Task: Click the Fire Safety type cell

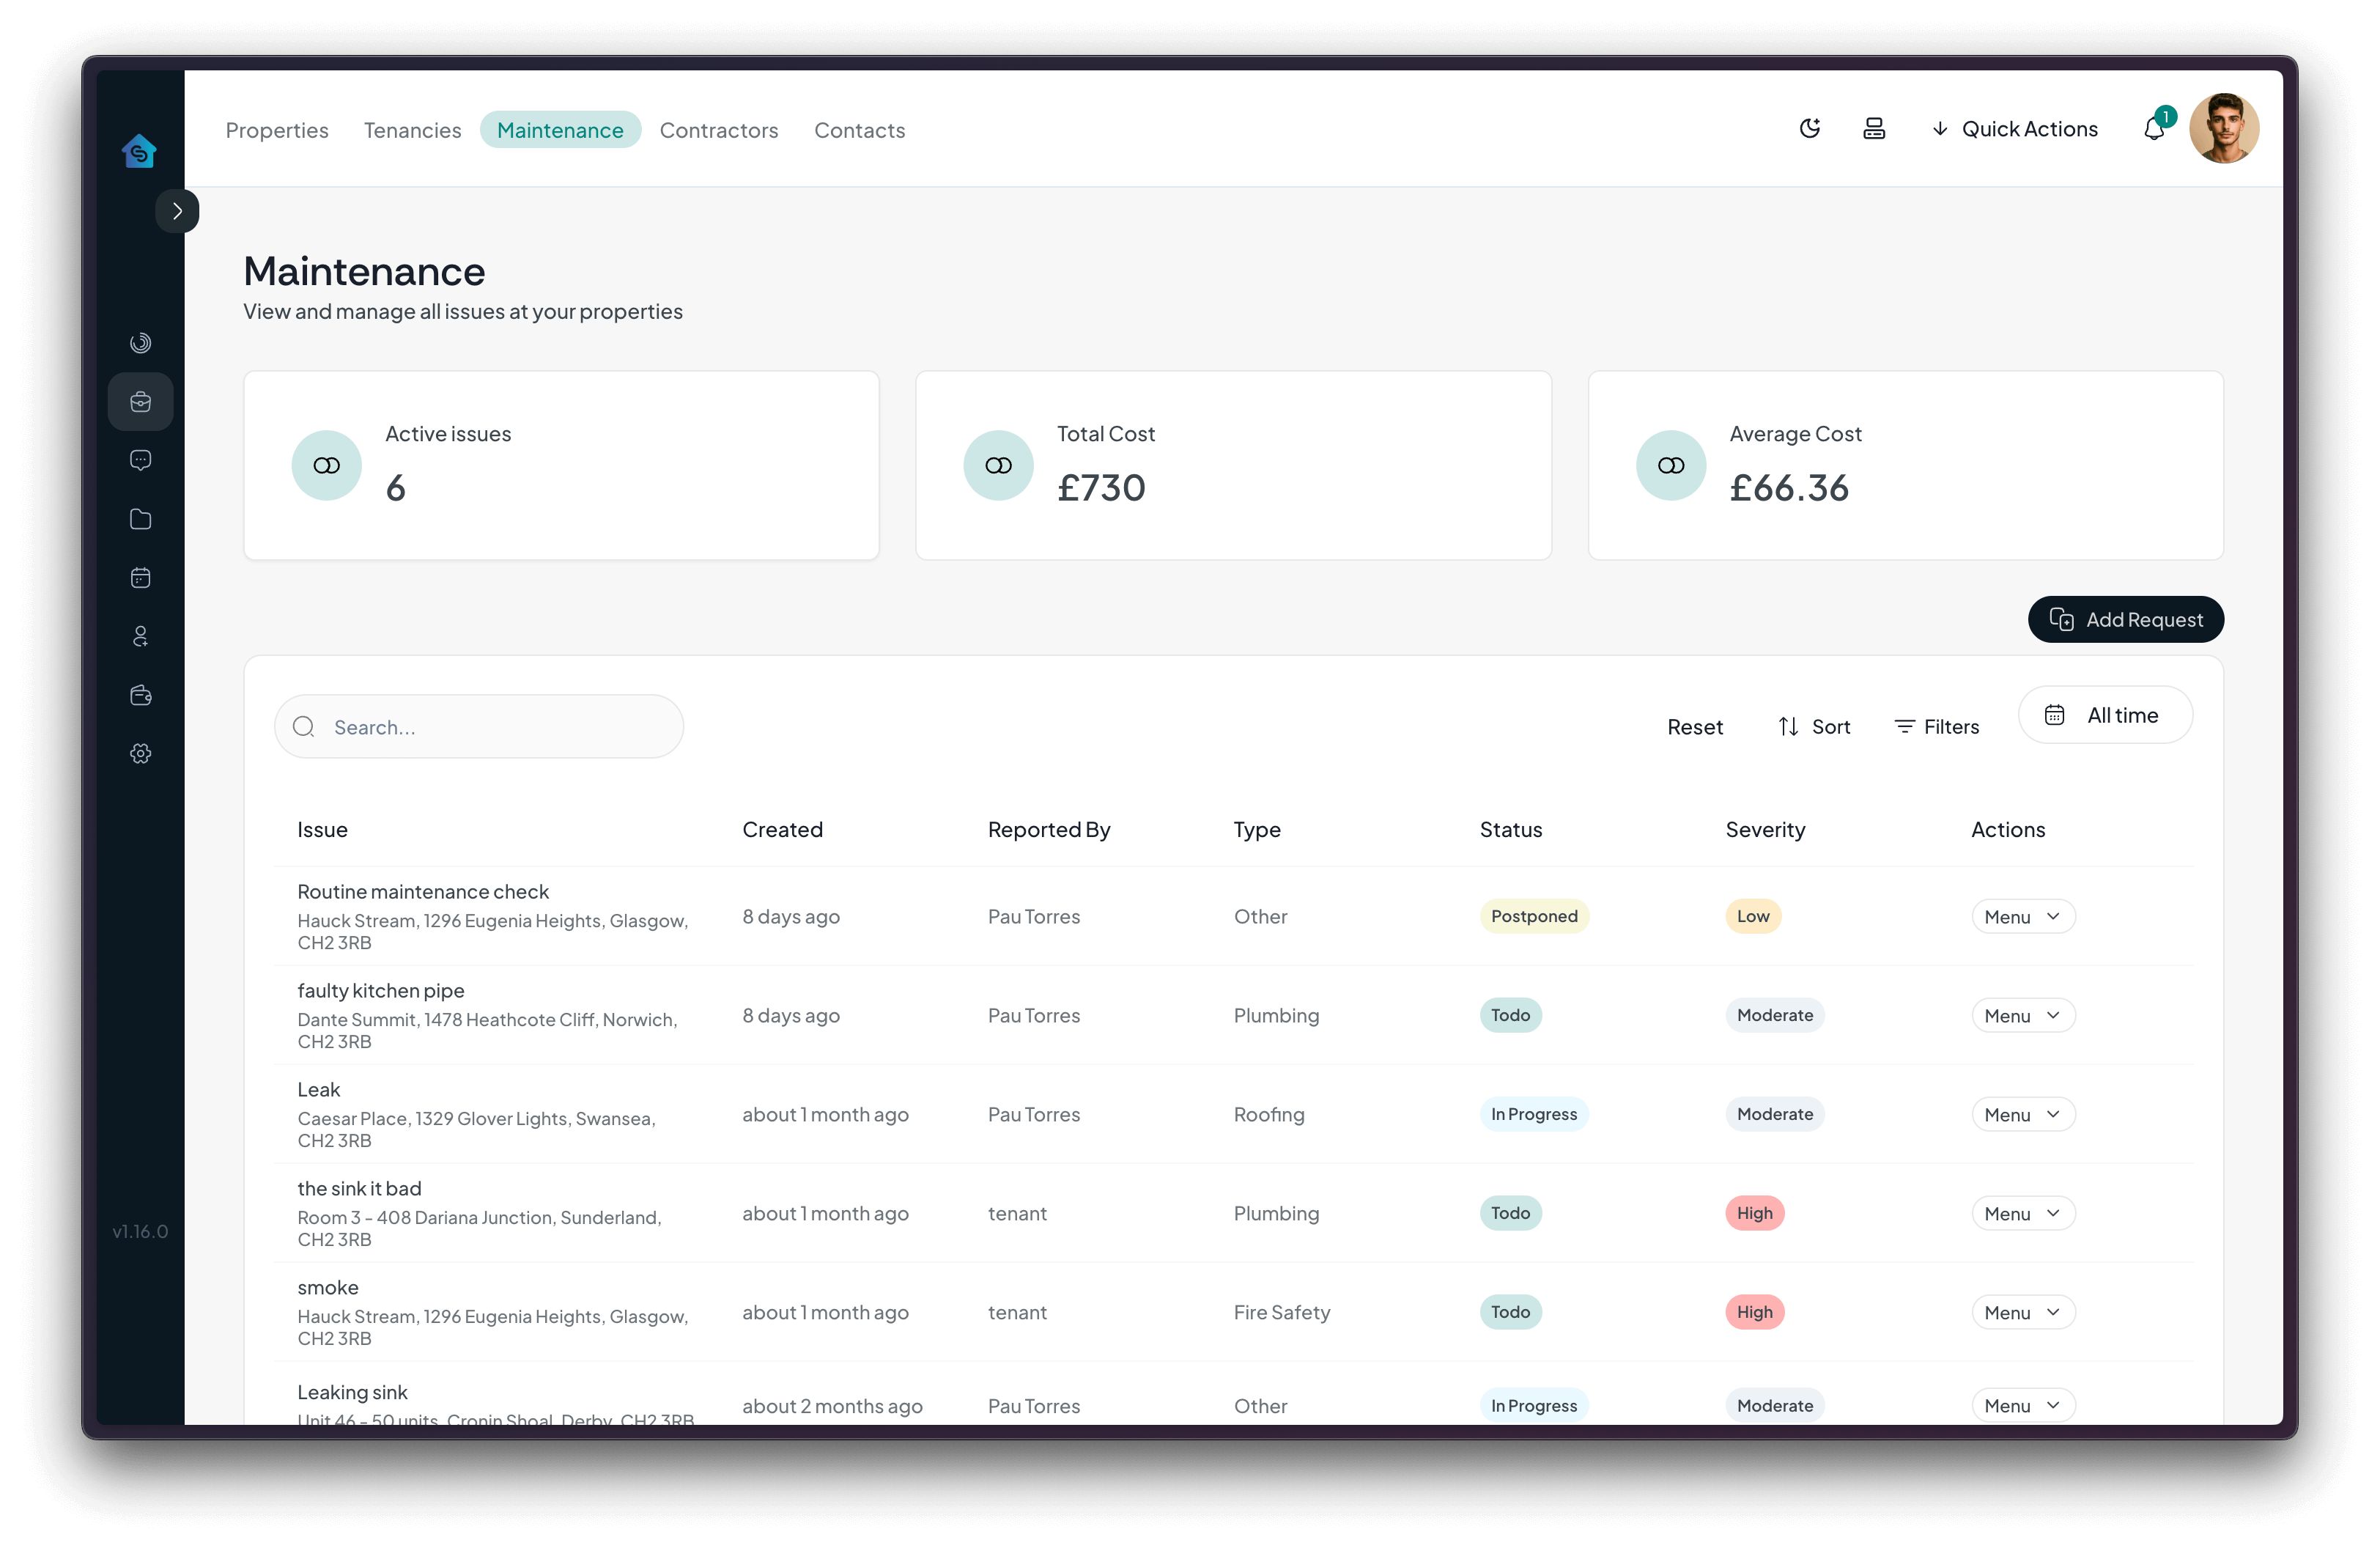Action: [1282, 1313]
